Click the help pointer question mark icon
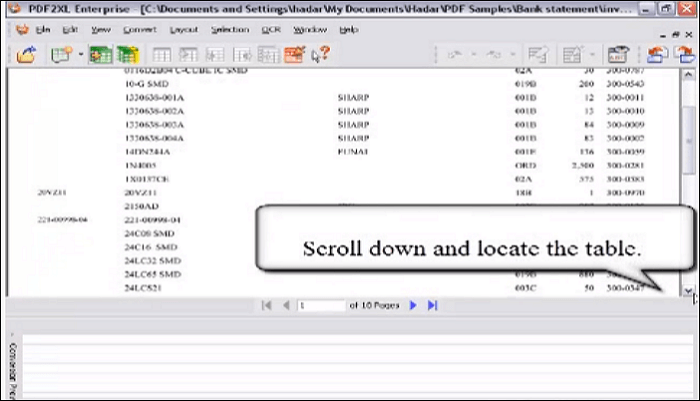The height and width of the screenshot is (401, 700). coord(321,56)
